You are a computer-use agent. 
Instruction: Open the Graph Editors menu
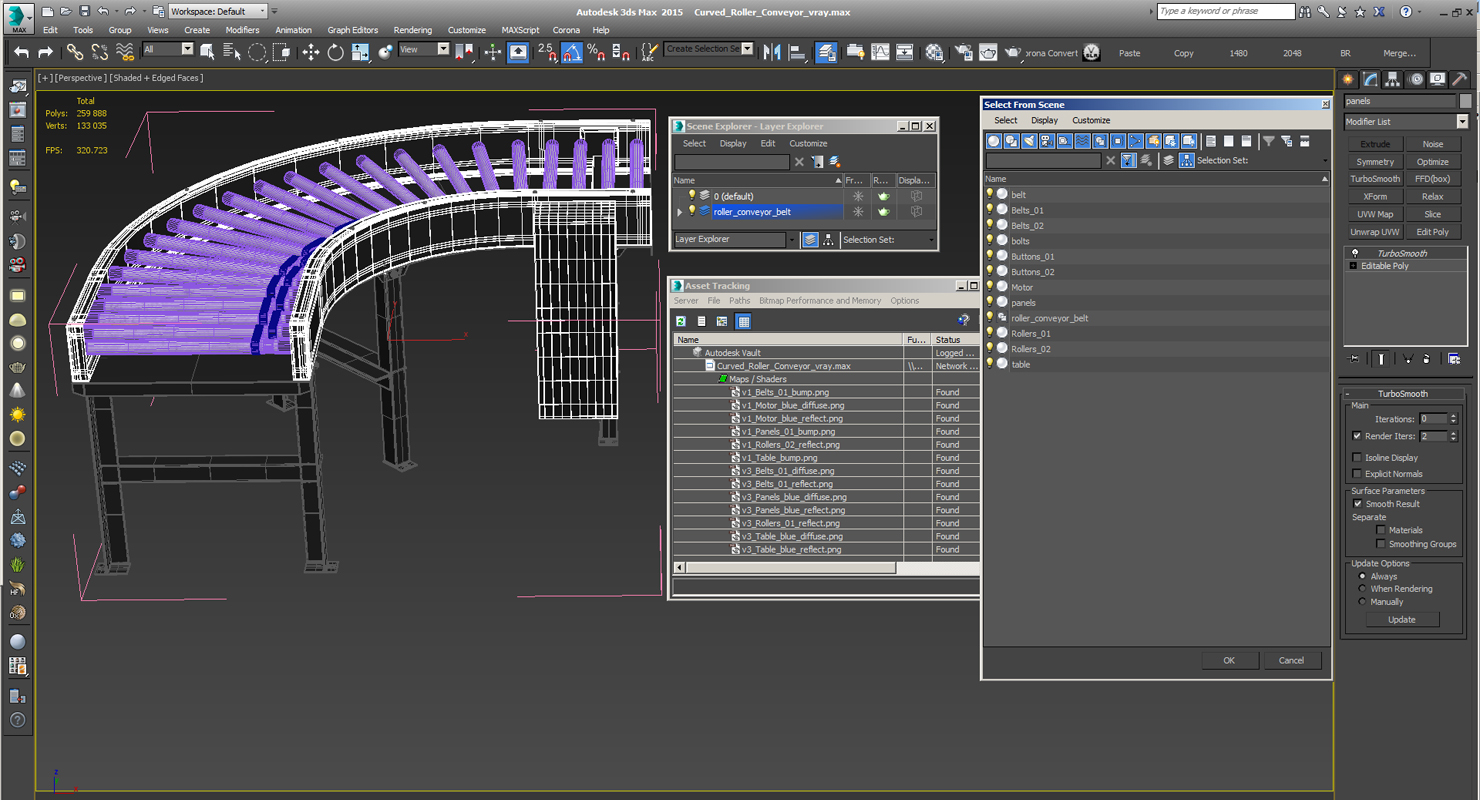pyautogui.click(x=353, y=30)
